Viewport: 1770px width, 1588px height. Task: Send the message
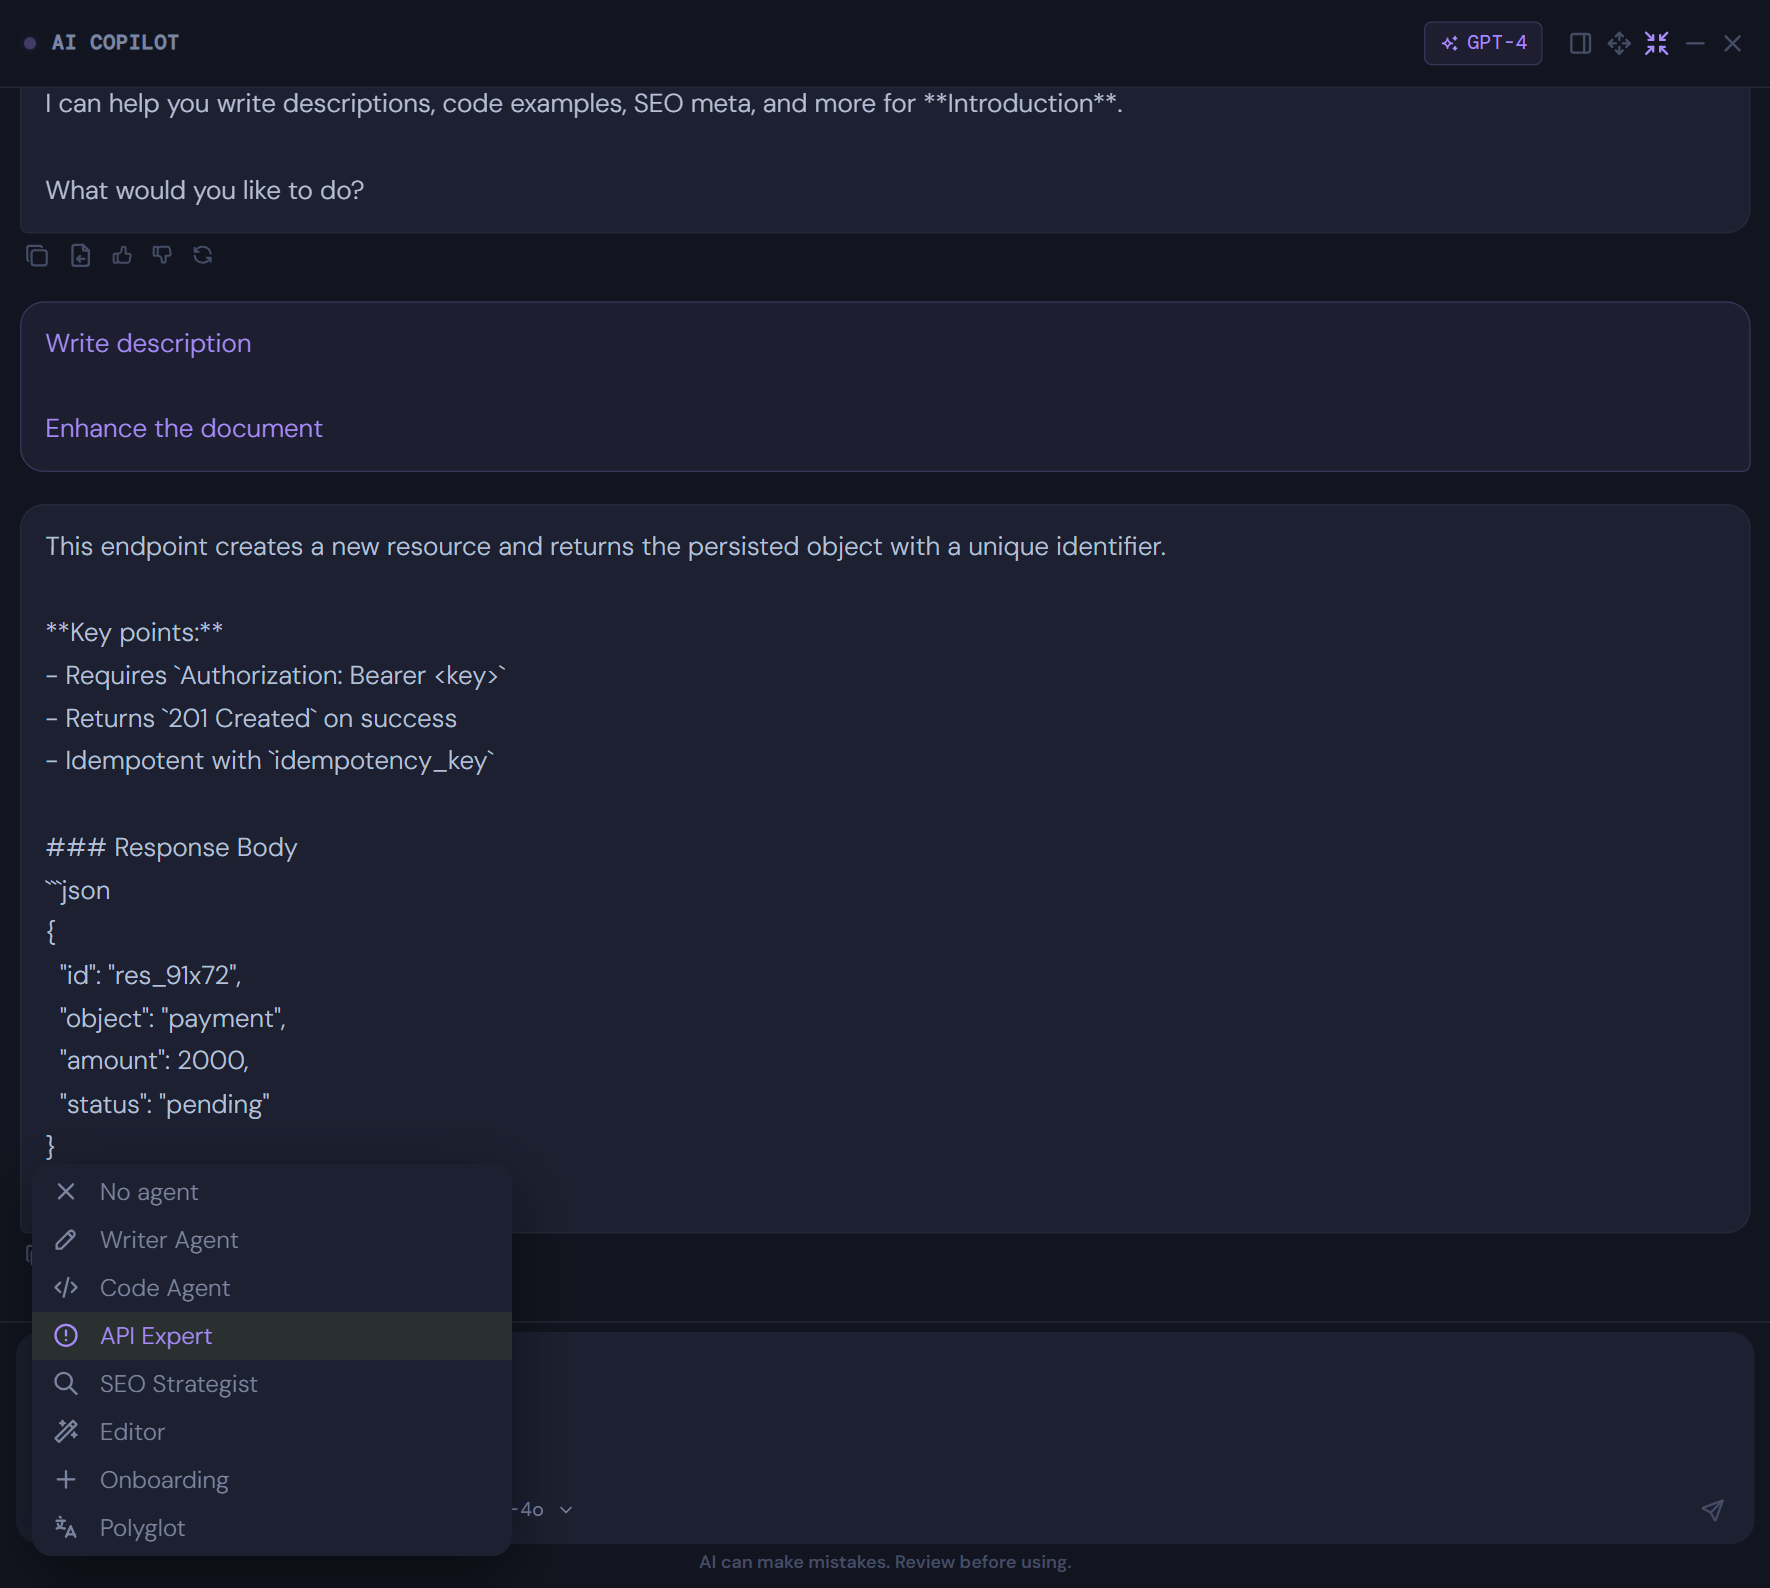[x=1713, y=1510]
